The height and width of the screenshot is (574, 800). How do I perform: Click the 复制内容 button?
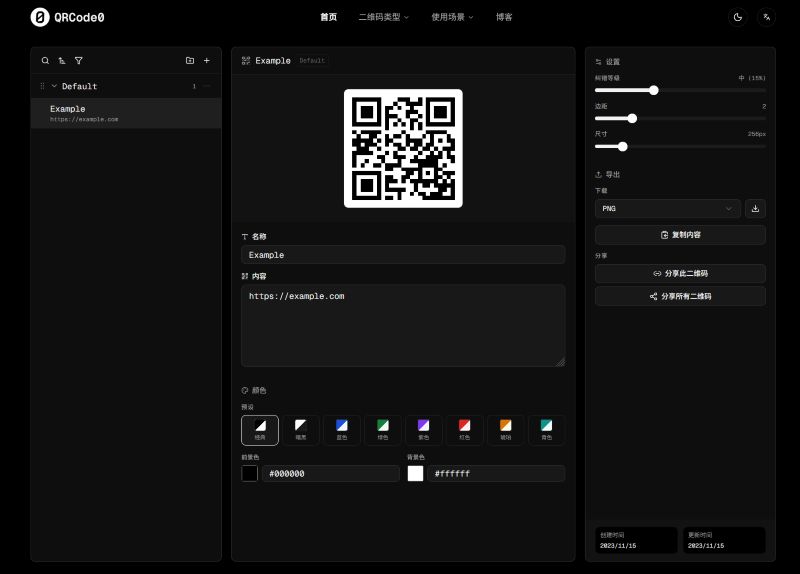tap(680, 235)
